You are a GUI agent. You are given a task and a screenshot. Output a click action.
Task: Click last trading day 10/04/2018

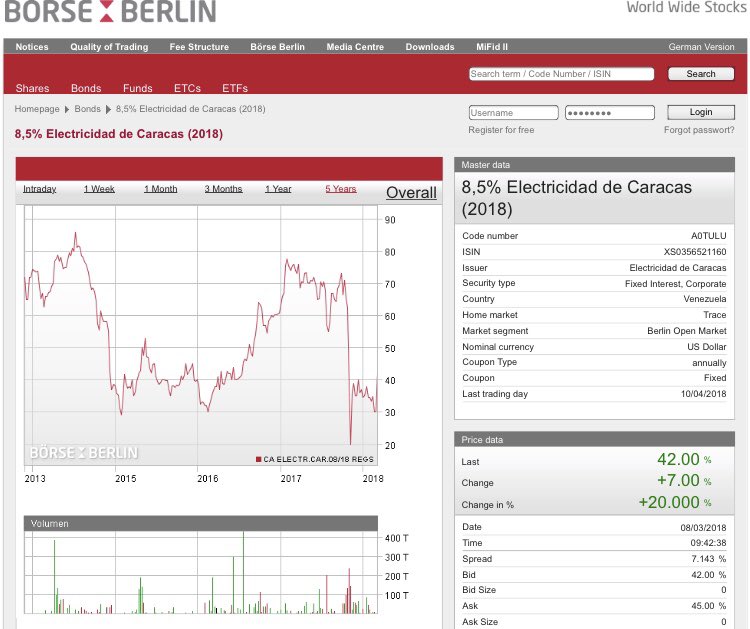coord(704,394)
